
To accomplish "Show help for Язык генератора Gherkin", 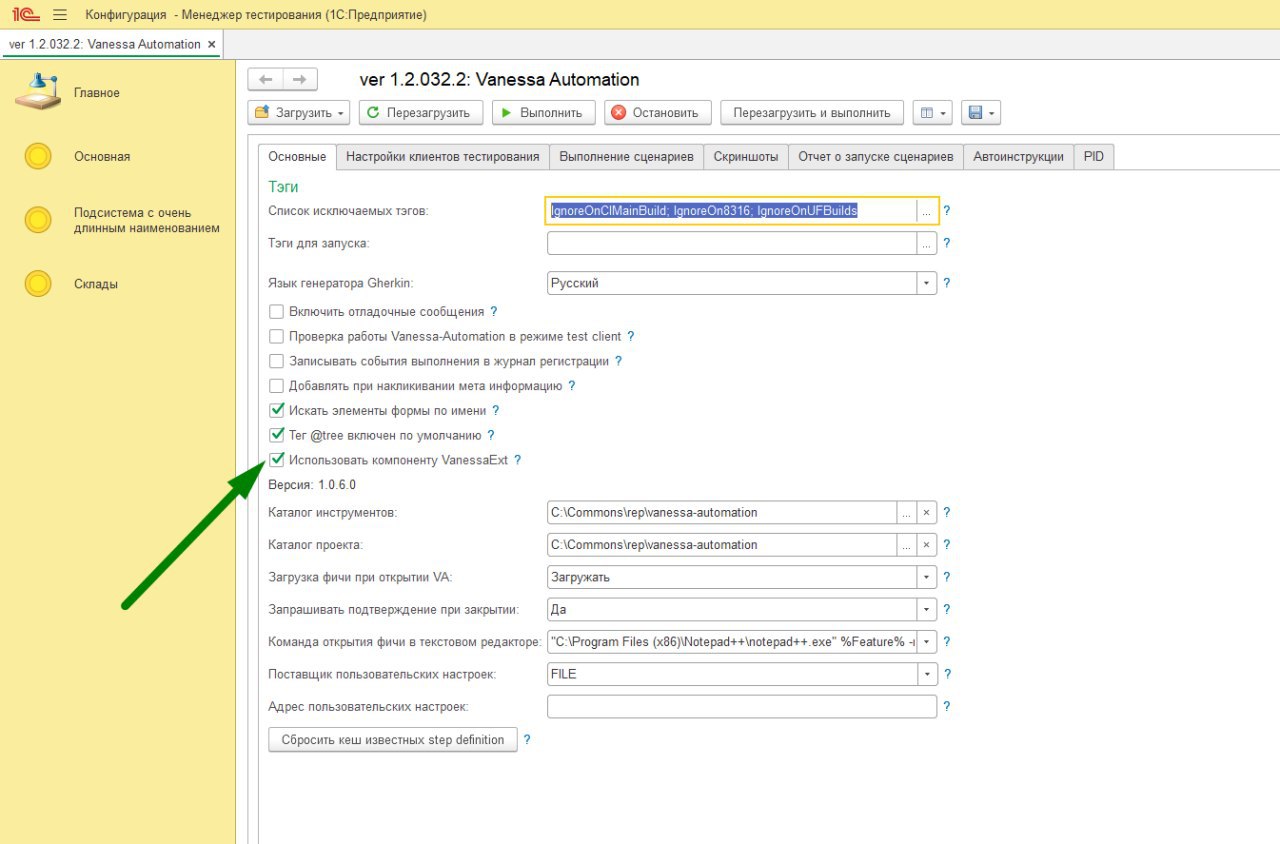I will click(x=947, y=283).
